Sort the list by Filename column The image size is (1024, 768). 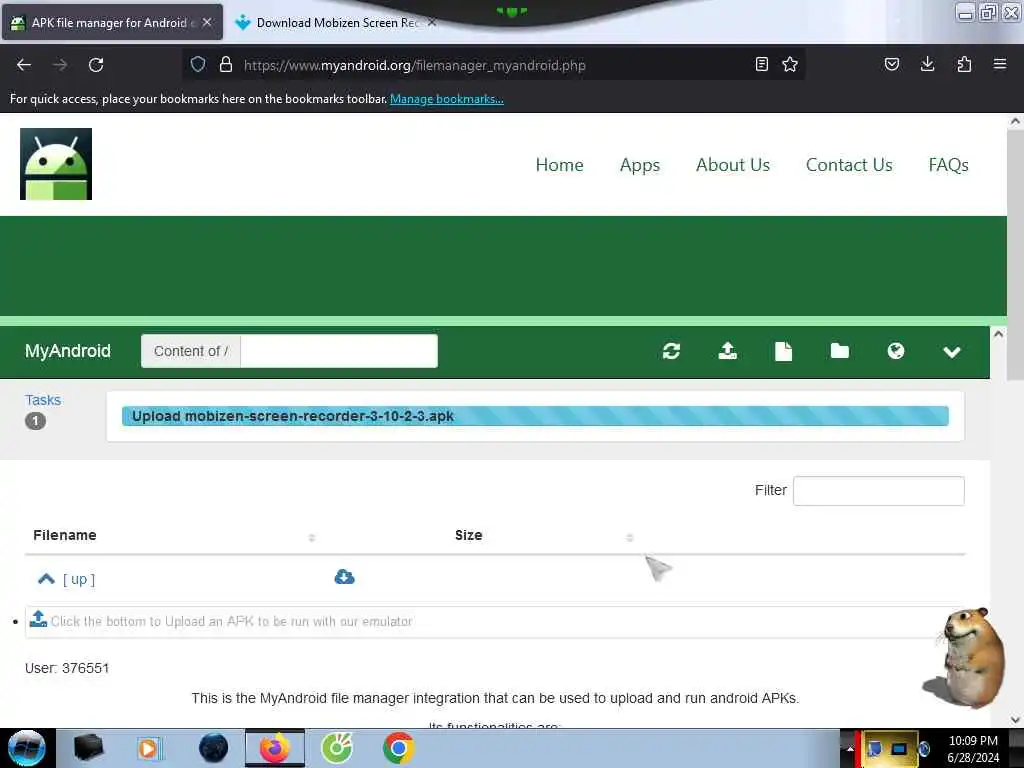click(x=65, y=535)
